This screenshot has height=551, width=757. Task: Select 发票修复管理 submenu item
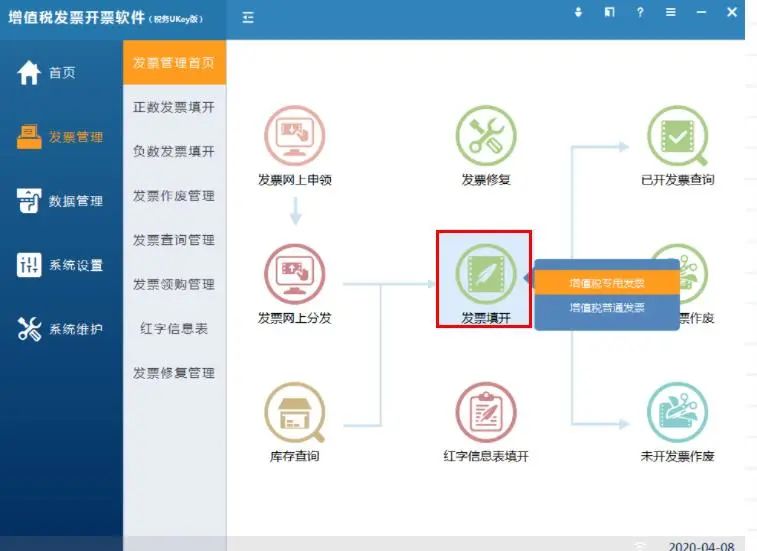point(174,373)
